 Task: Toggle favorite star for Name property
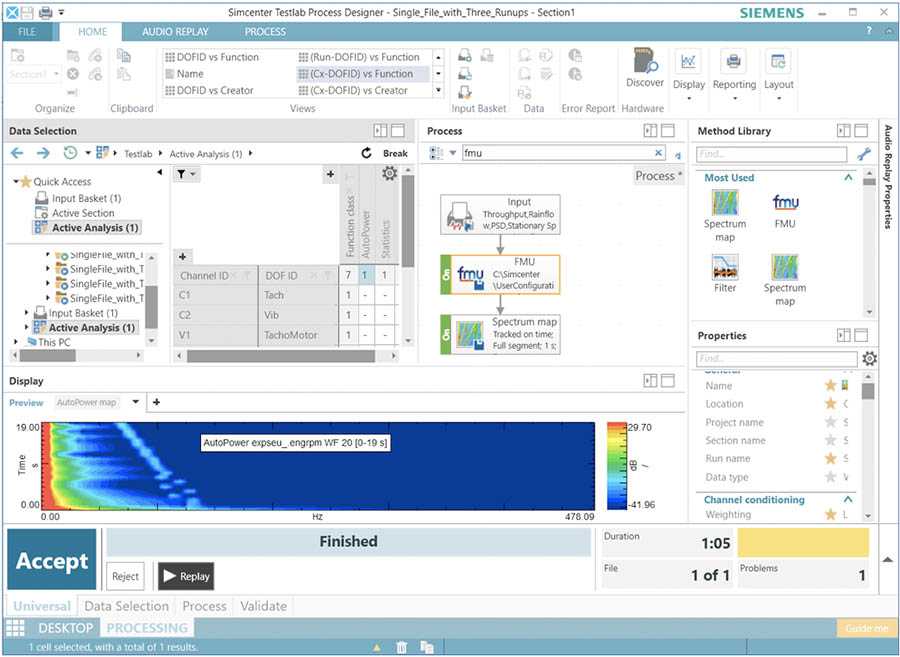point(830,386)
